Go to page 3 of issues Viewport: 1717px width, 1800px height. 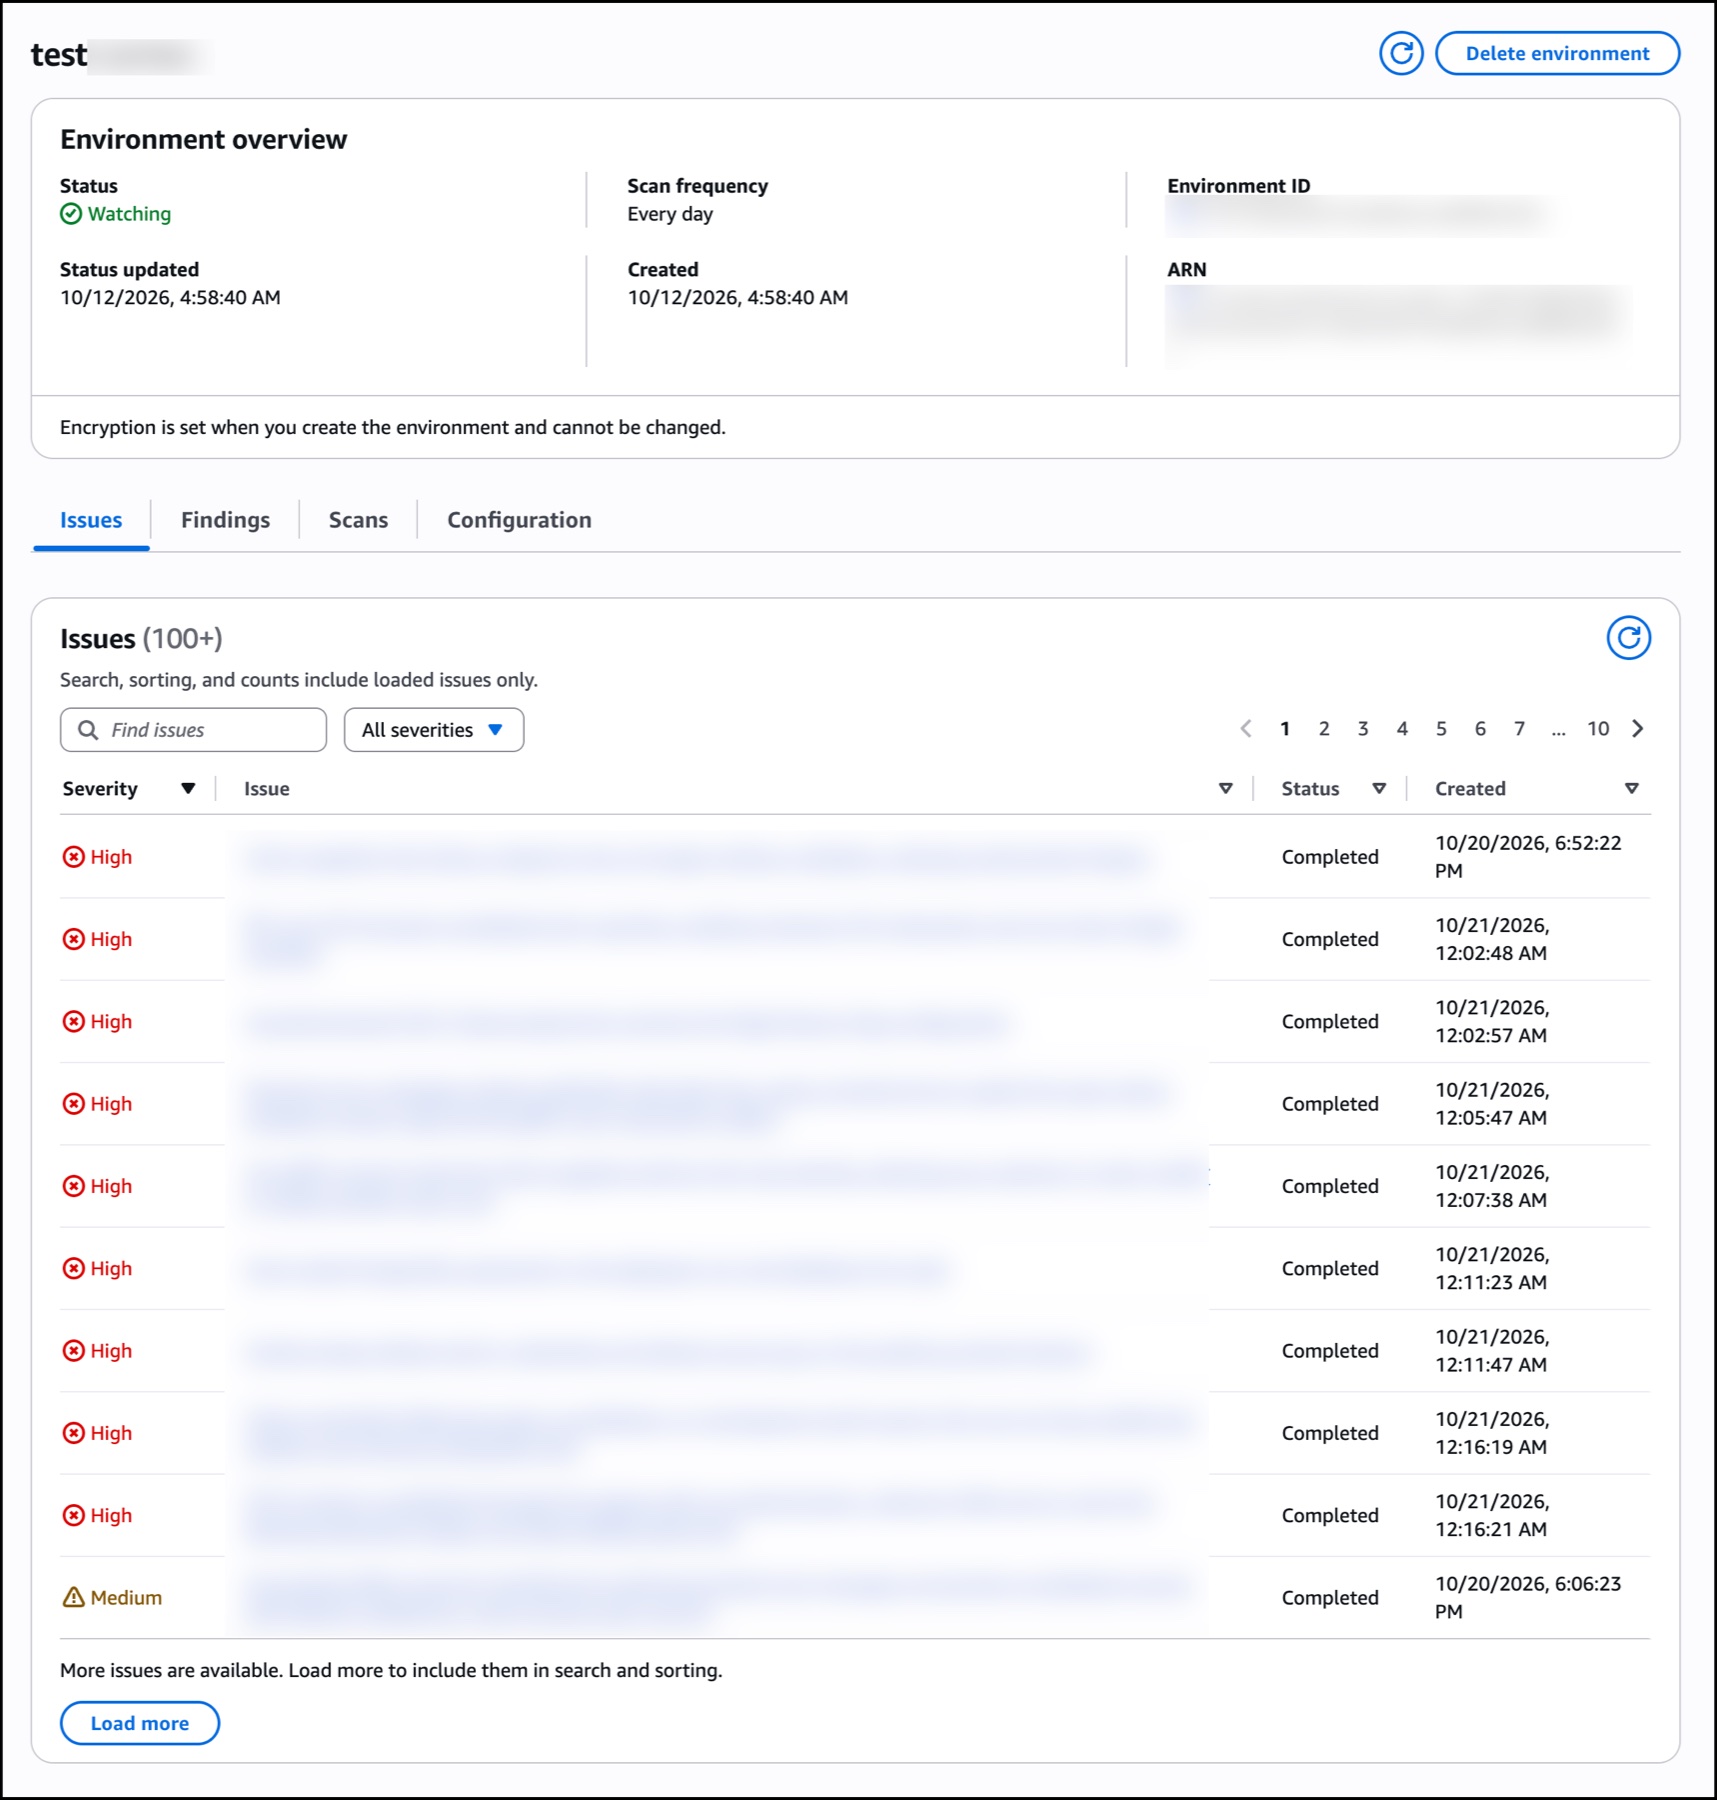tap(1363, 728)
